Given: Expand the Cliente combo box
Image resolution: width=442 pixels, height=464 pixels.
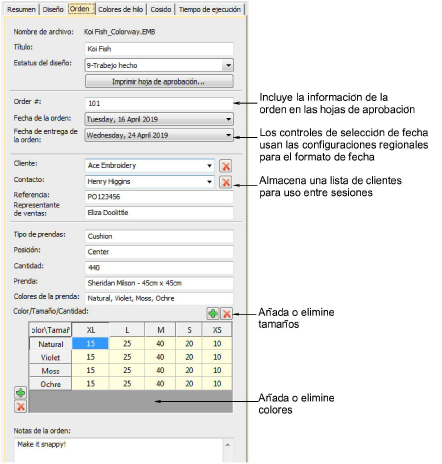Looking at the screenshot, I should point(209,166).
